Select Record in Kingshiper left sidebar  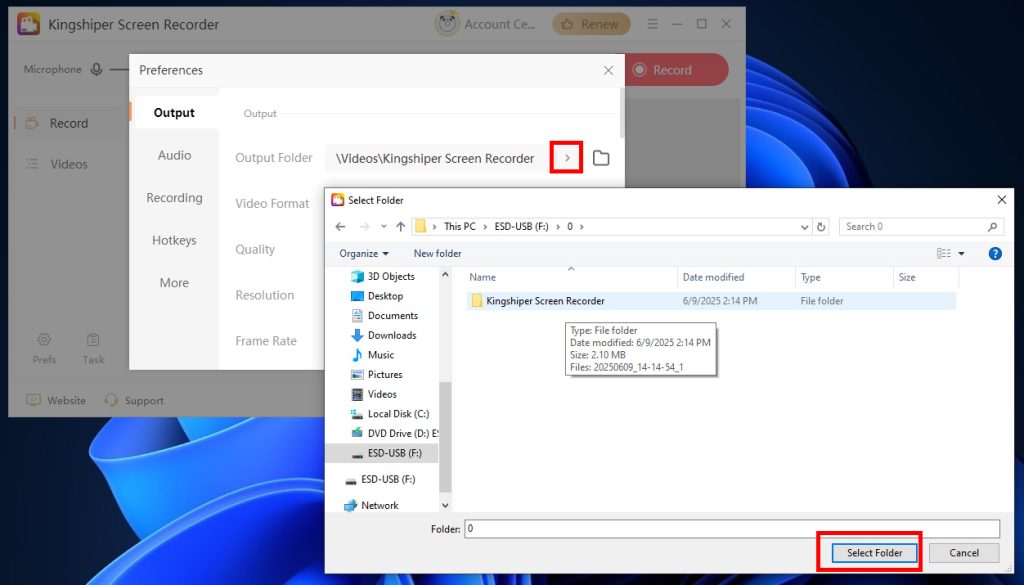pos(69,123)
